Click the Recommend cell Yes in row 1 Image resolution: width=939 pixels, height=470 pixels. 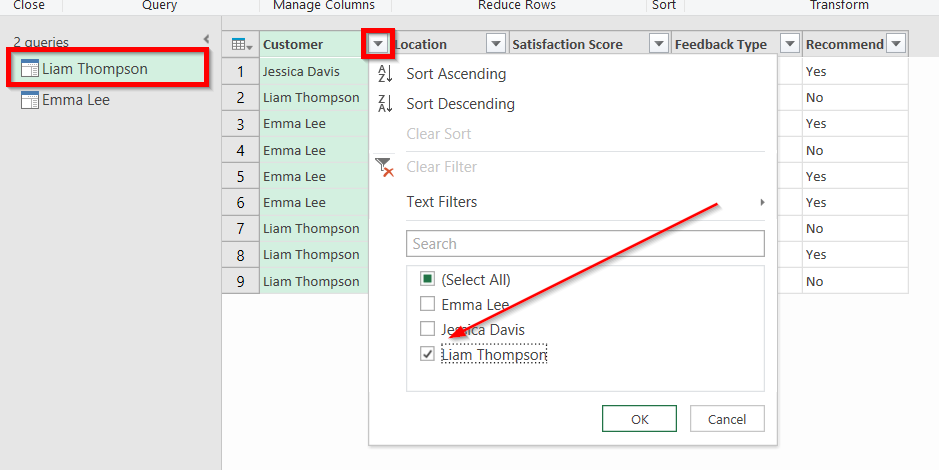(x=855, y=71)
